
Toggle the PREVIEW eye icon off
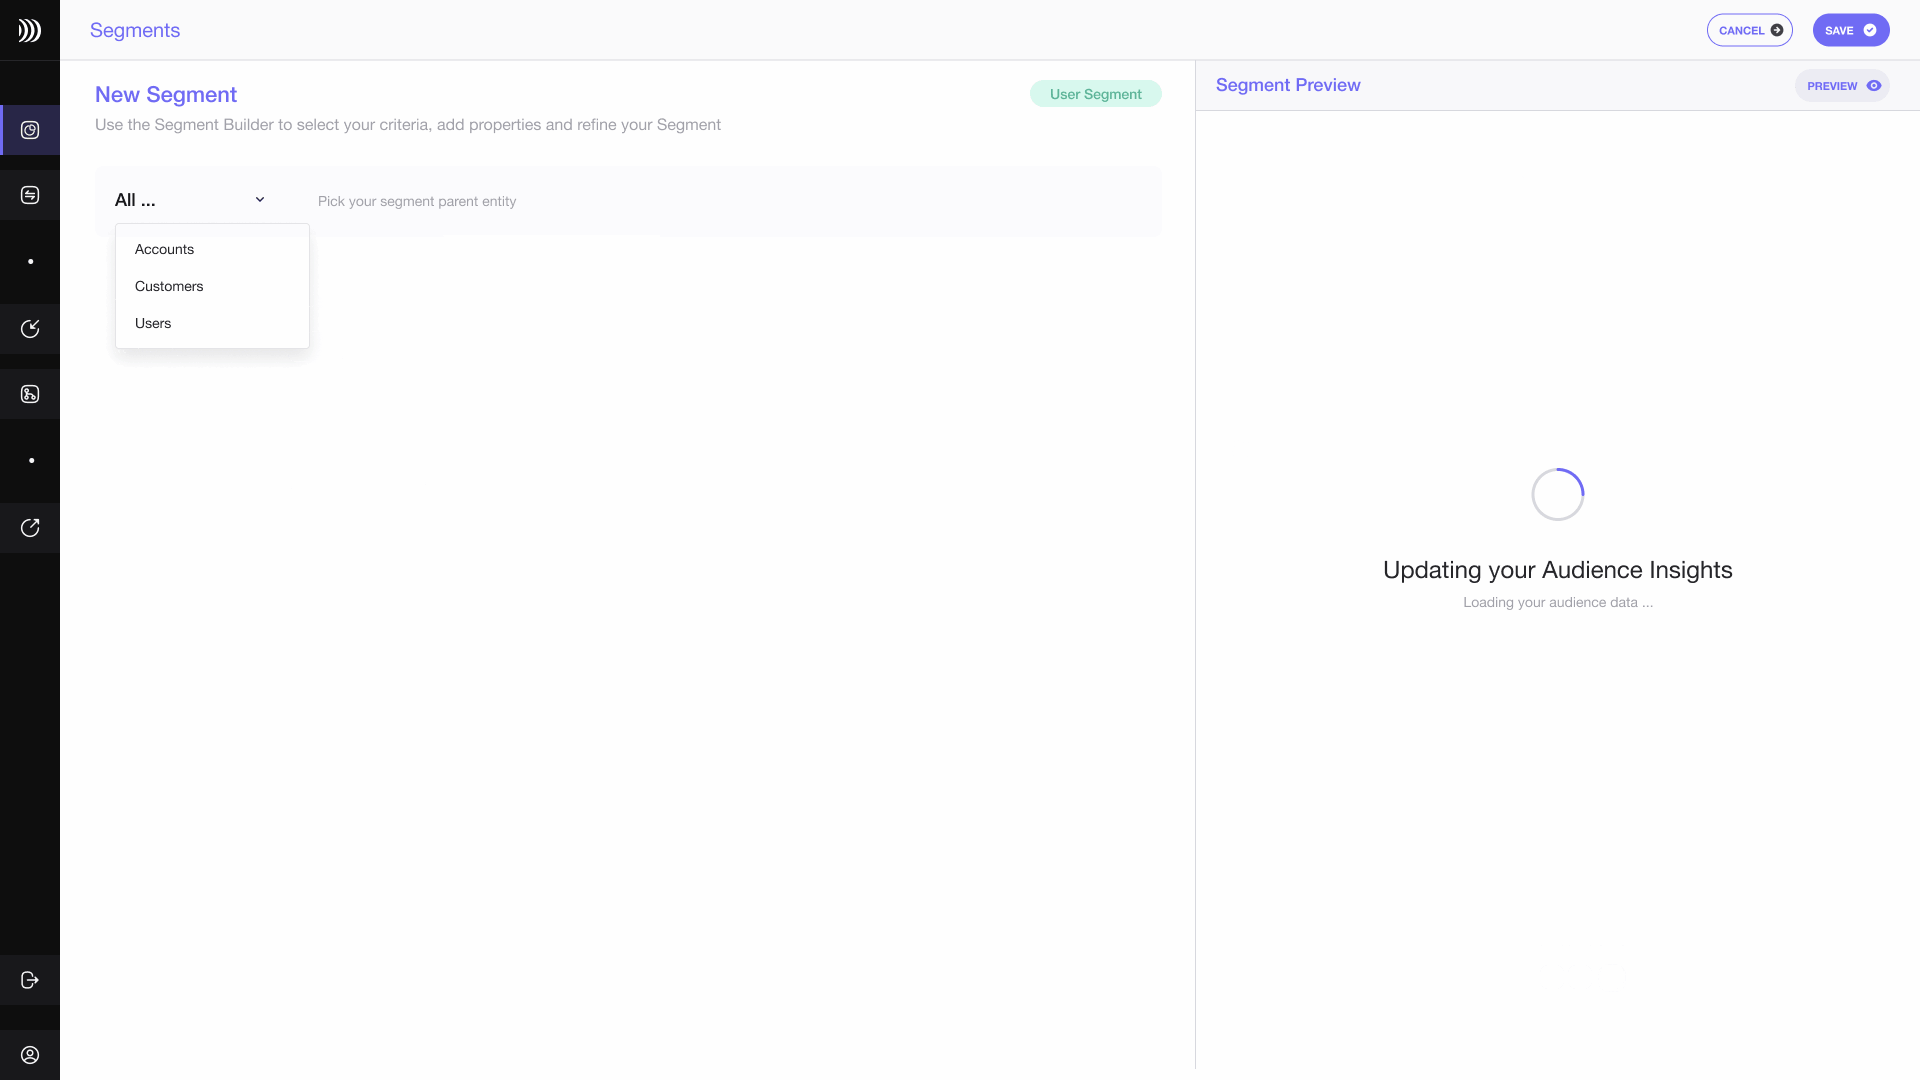(1874, 86)
